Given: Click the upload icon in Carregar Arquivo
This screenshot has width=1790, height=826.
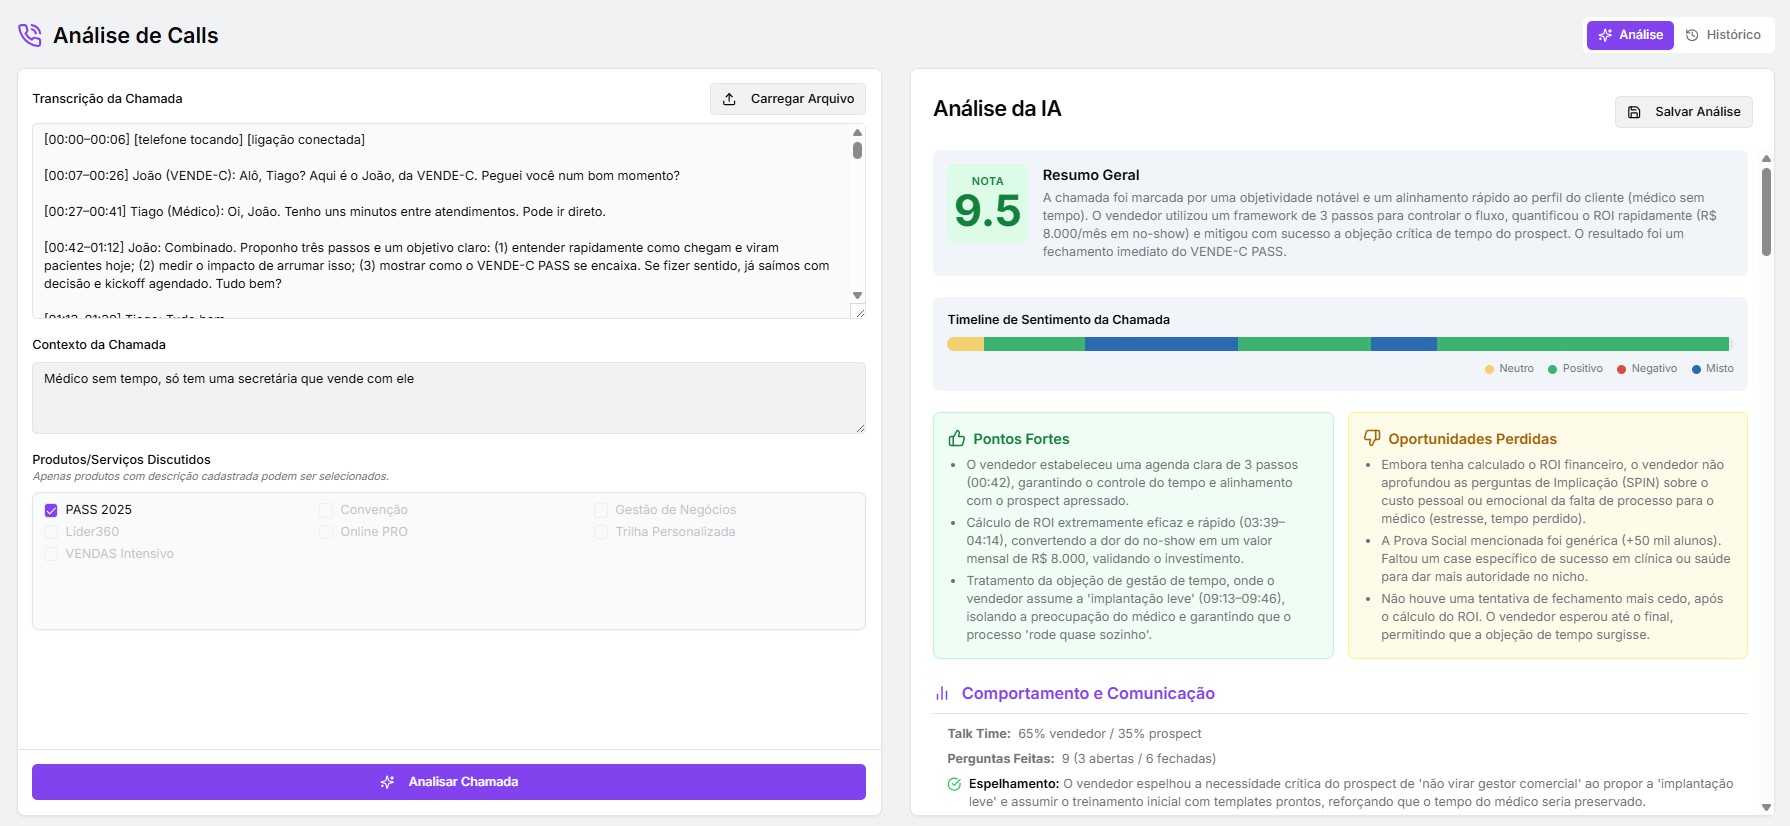Looking at the screenshot, I should pyautogui.click(x=729, y=99).
